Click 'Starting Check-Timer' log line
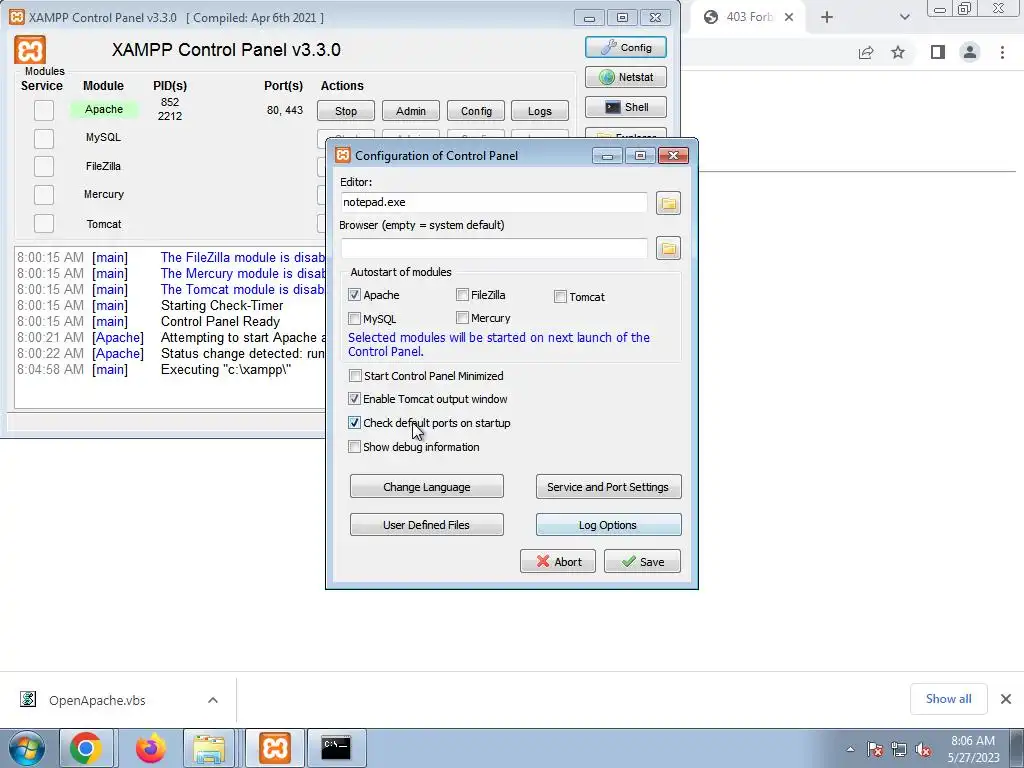Image resolution: width=1024 pixels, height=768 pixels. [x=222, y=306]
